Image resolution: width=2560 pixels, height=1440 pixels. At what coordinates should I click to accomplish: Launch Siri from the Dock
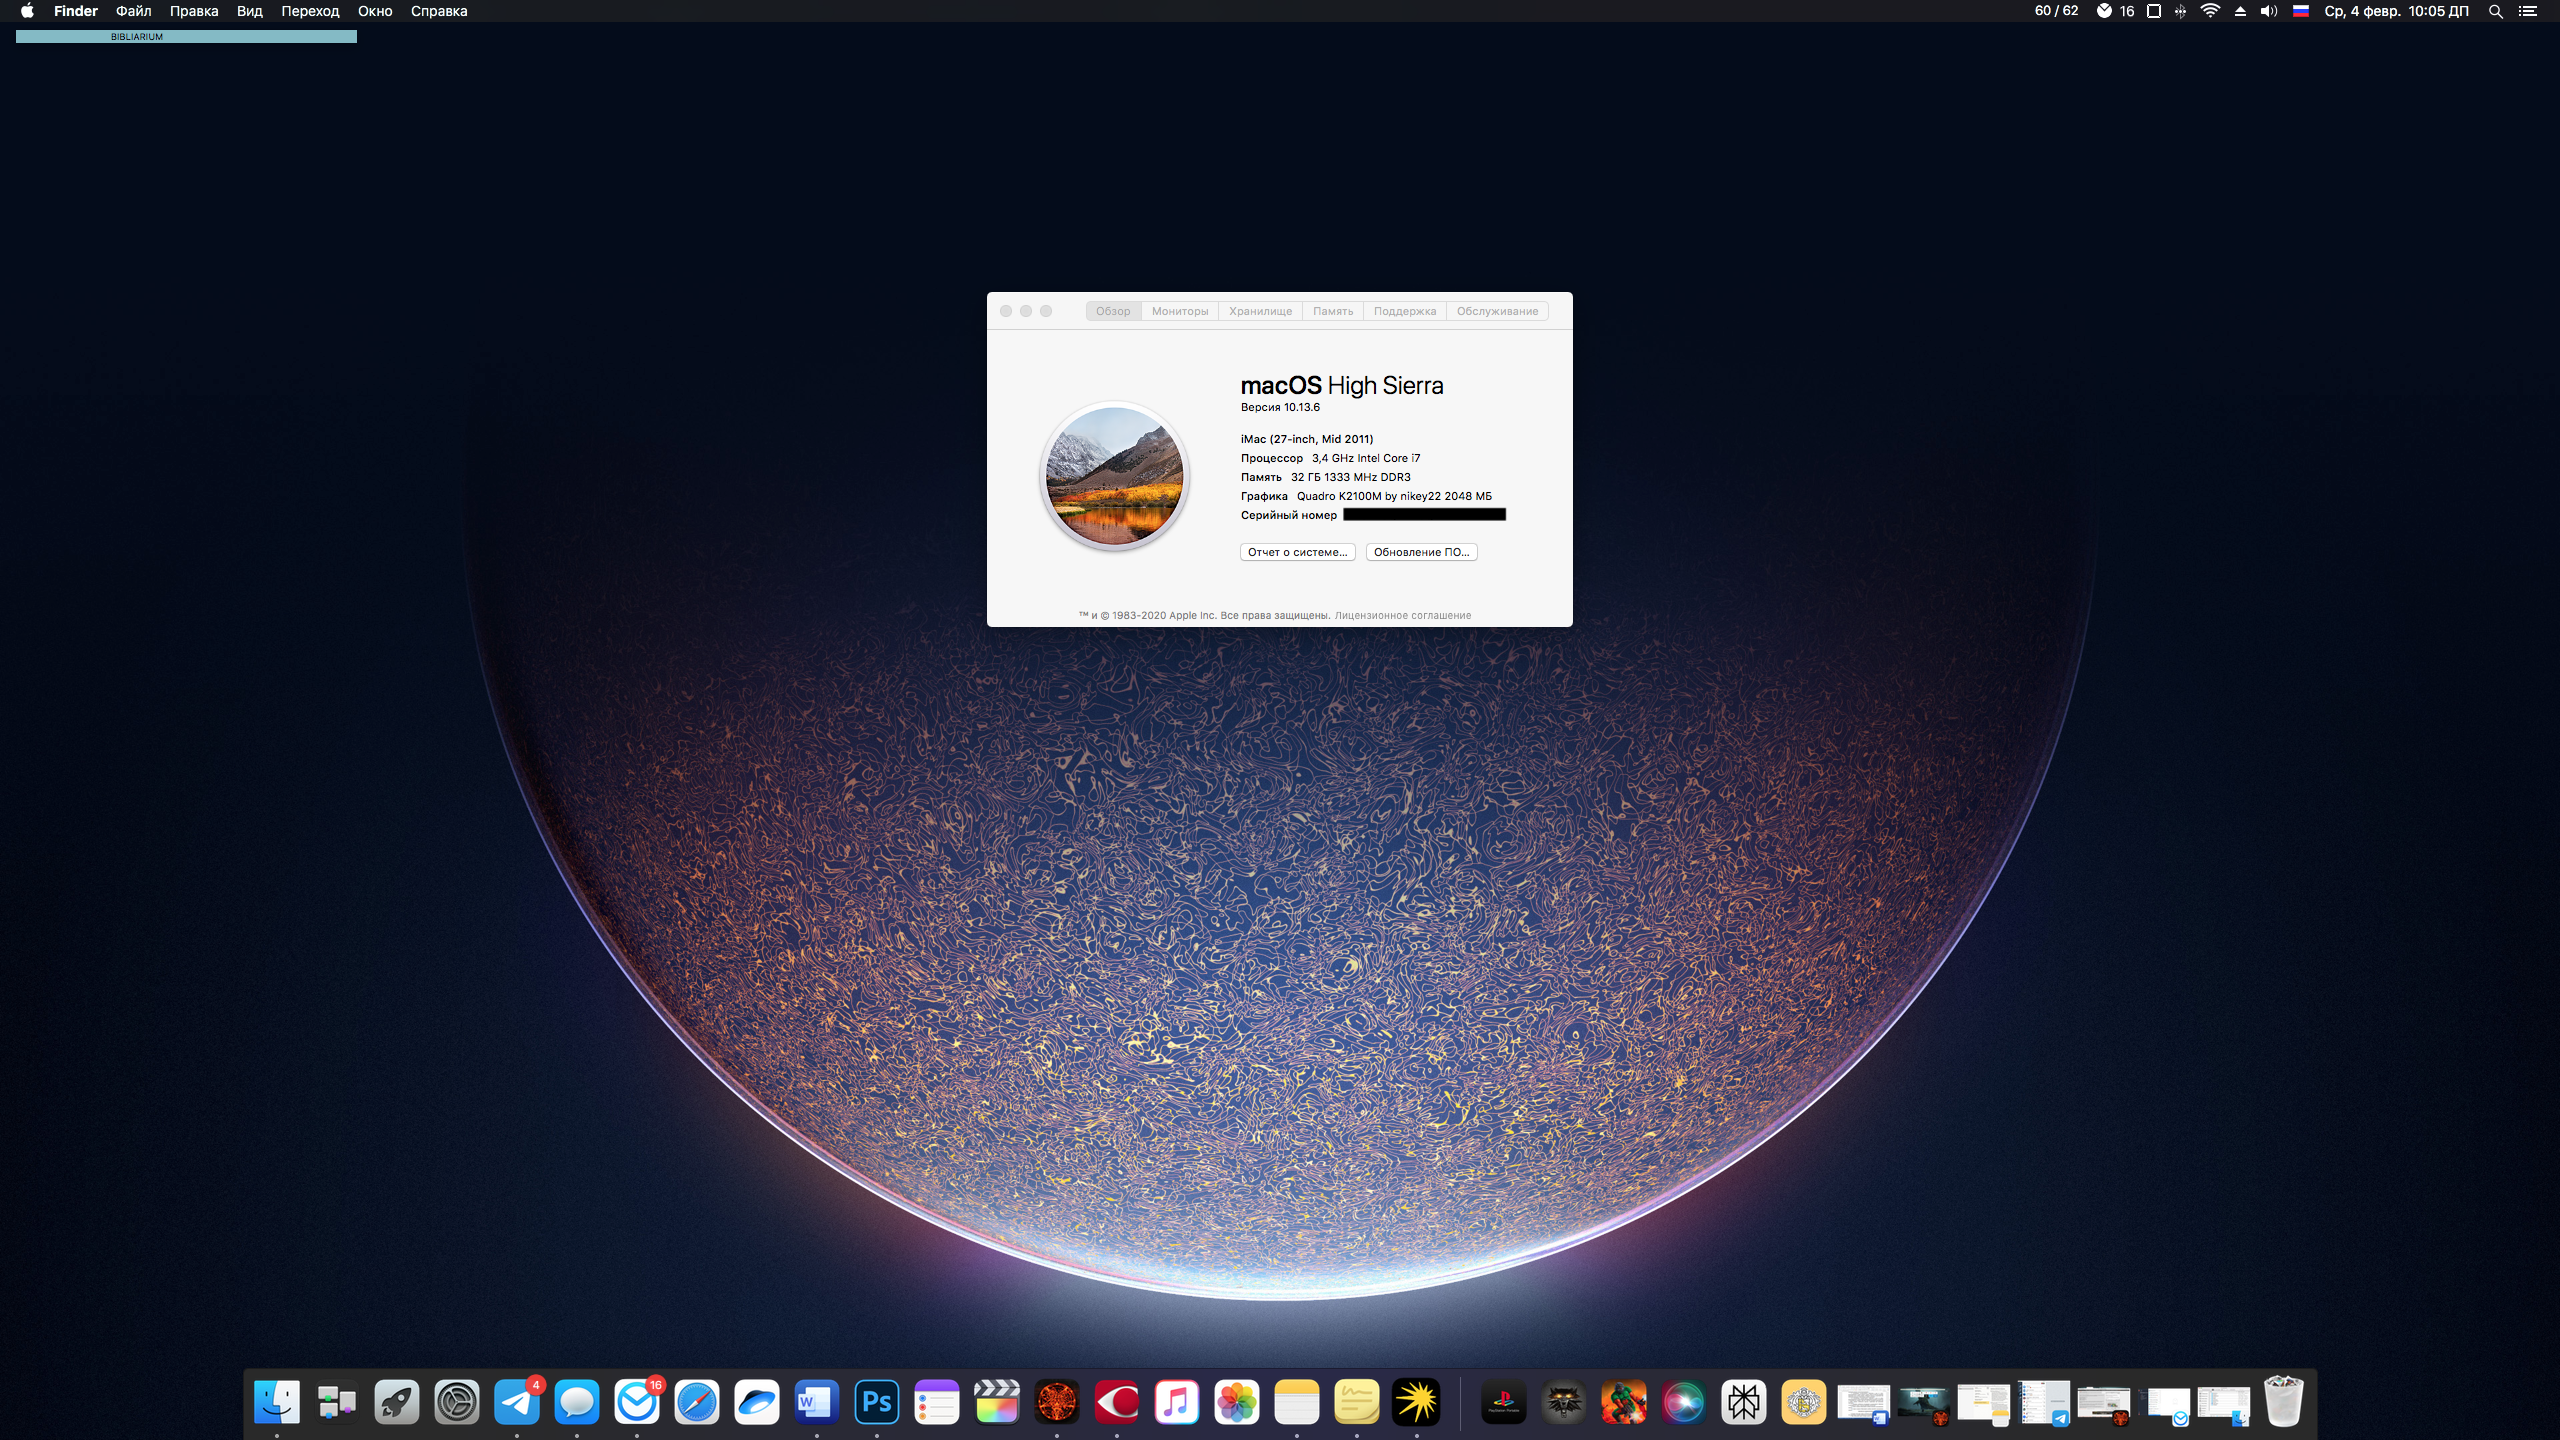(1683, 1402)
